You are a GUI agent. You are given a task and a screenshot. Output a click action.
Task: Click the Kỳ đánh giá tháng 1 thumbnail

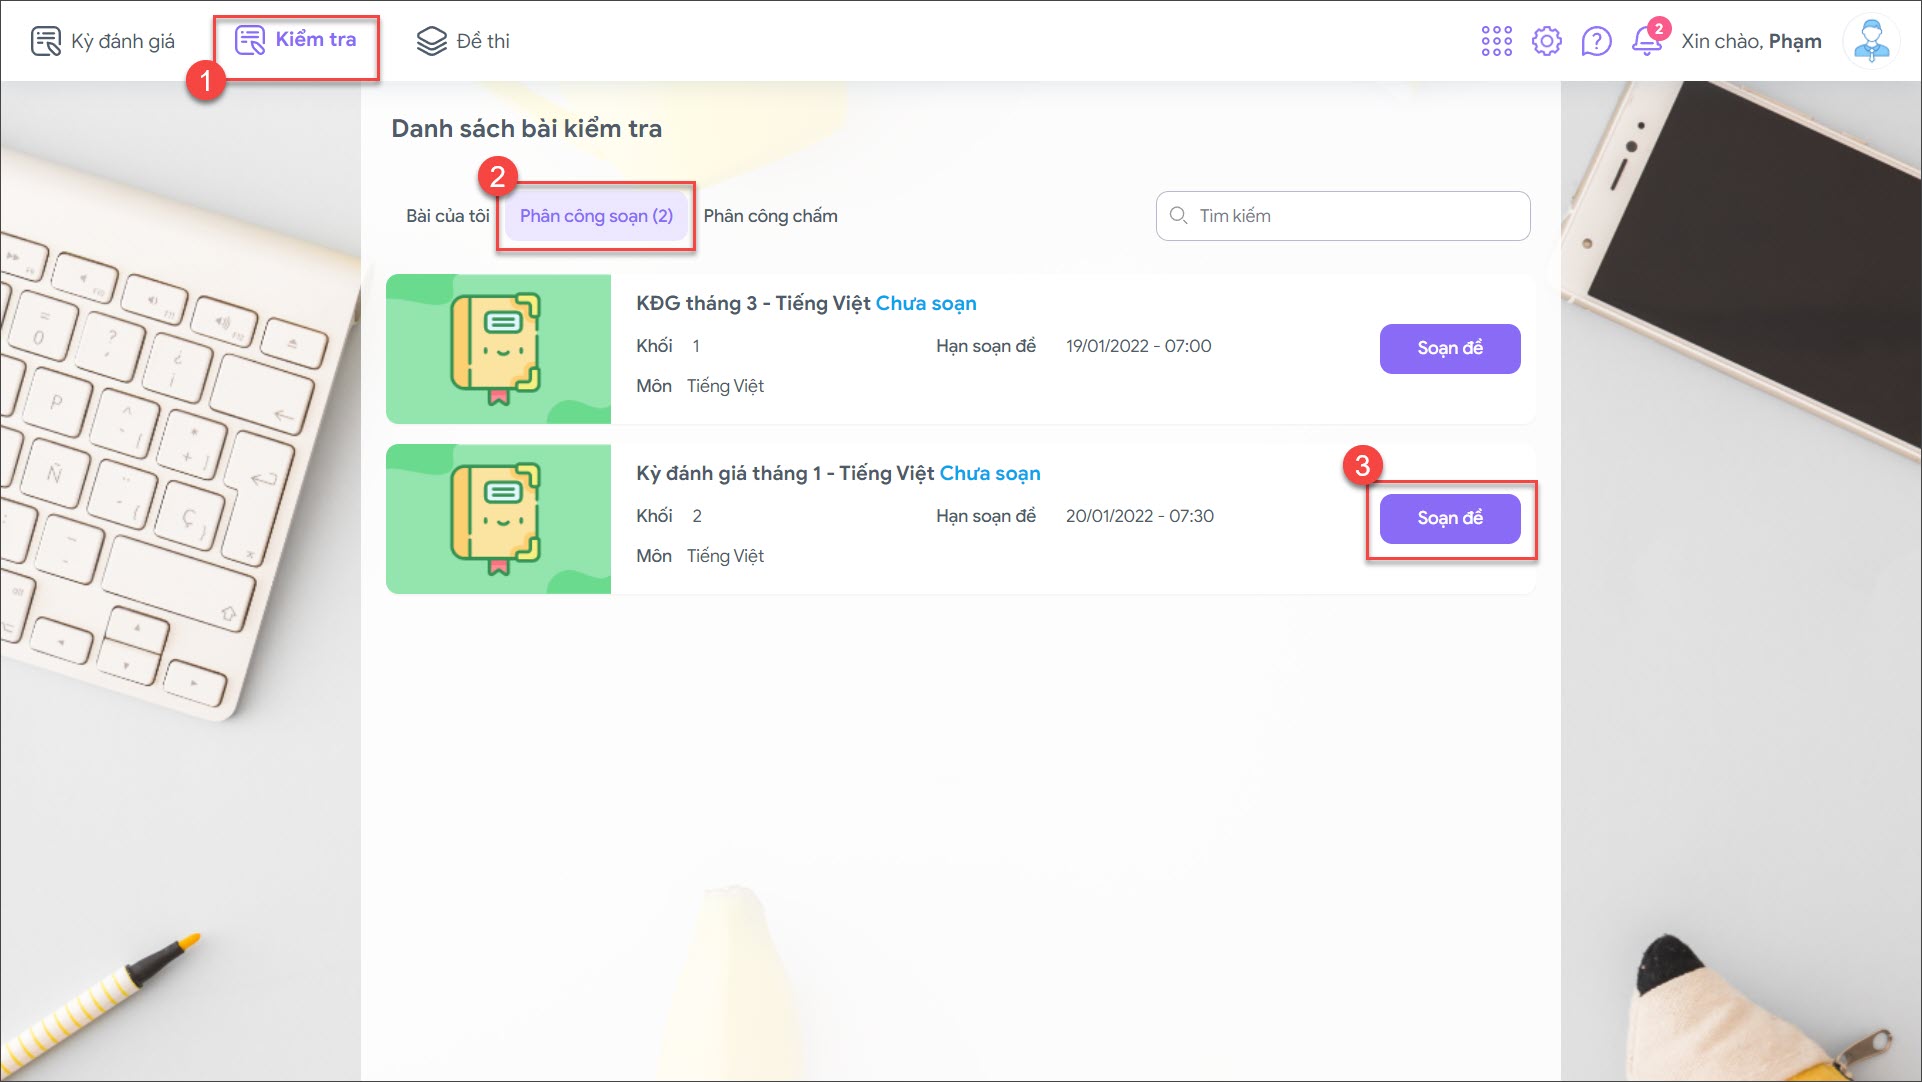[498, 518]
